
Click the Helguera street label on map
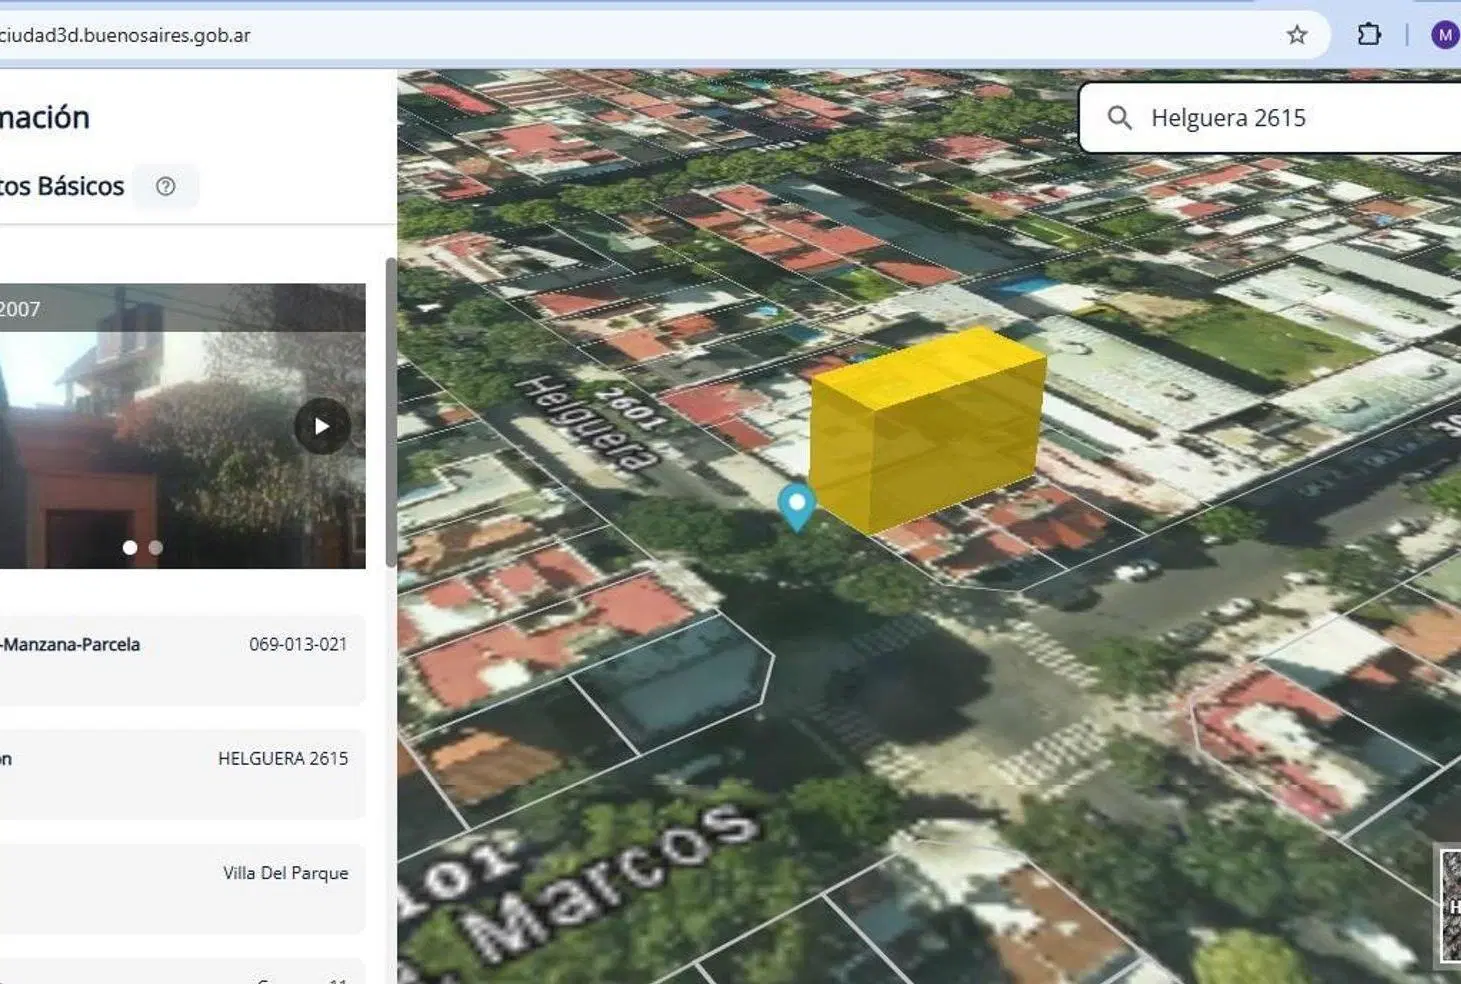[x=587, y=421]
